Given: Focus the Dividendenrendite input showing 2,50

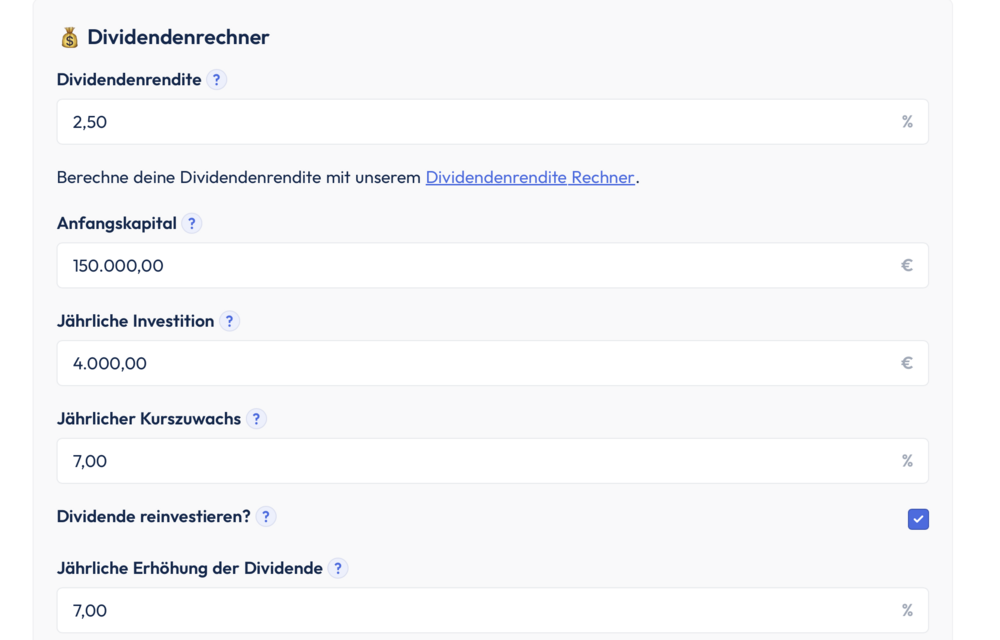Looking at the screenshot, I should tap(490, 121).
